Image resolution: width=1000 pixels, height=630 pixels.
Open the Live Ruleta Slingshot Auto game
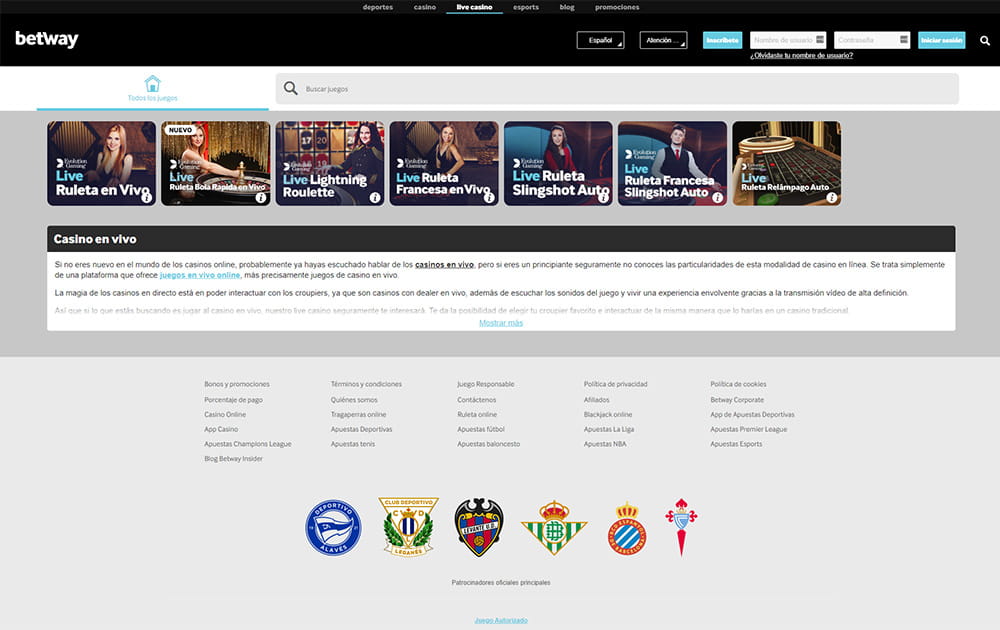(558, 163)
